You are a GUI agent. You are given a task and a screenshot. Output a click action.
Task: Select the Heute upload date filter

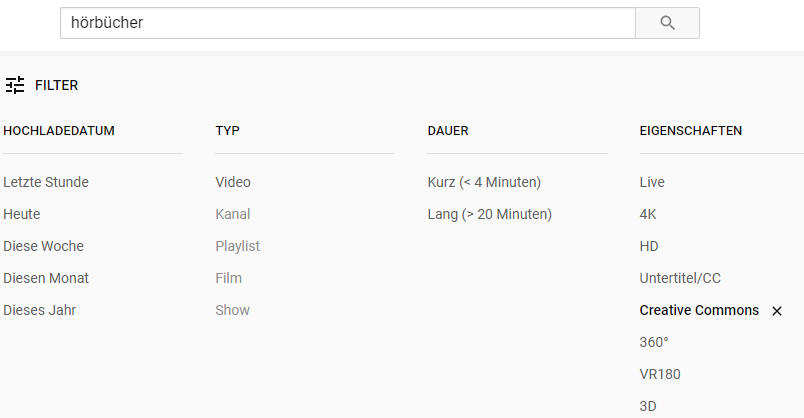click(22, 214)
